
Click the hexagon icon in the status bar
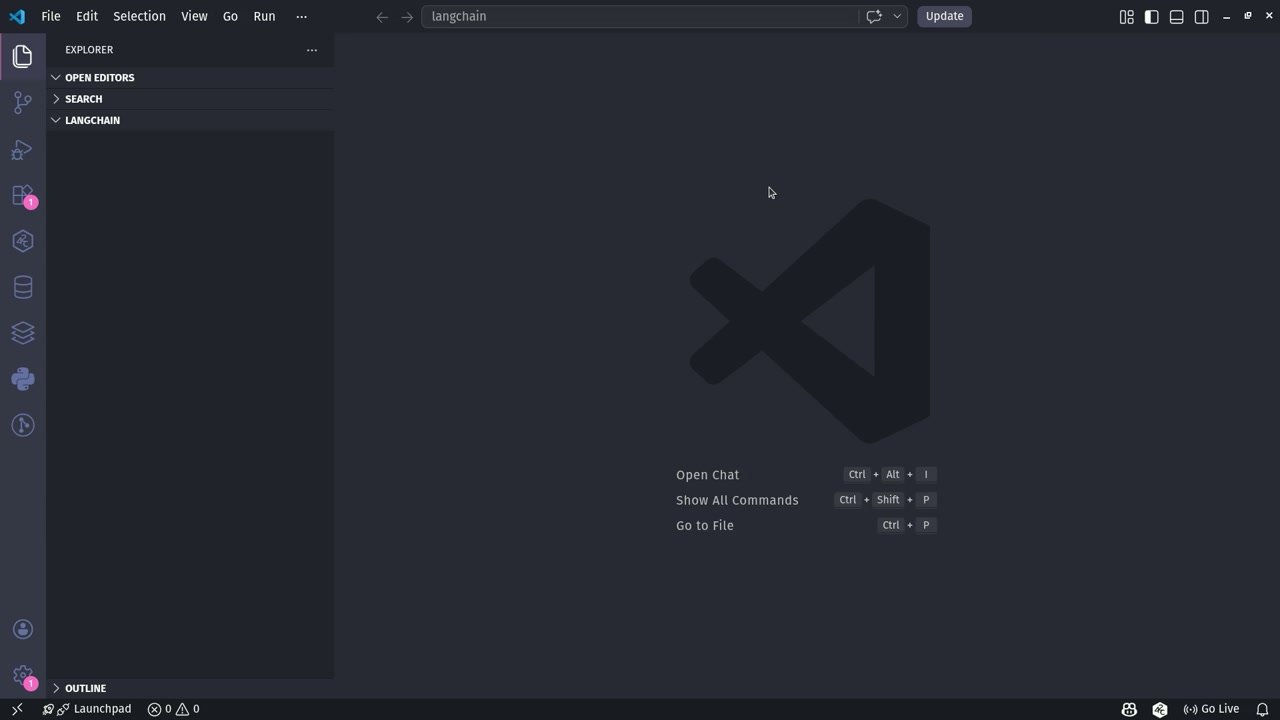click(x=1160, y=709)
